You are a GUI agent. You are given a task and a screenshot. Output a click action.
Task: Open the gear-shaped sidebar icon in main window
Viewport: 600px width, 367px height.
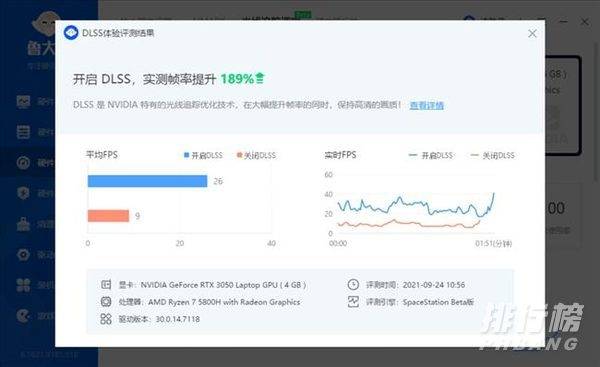23,254
